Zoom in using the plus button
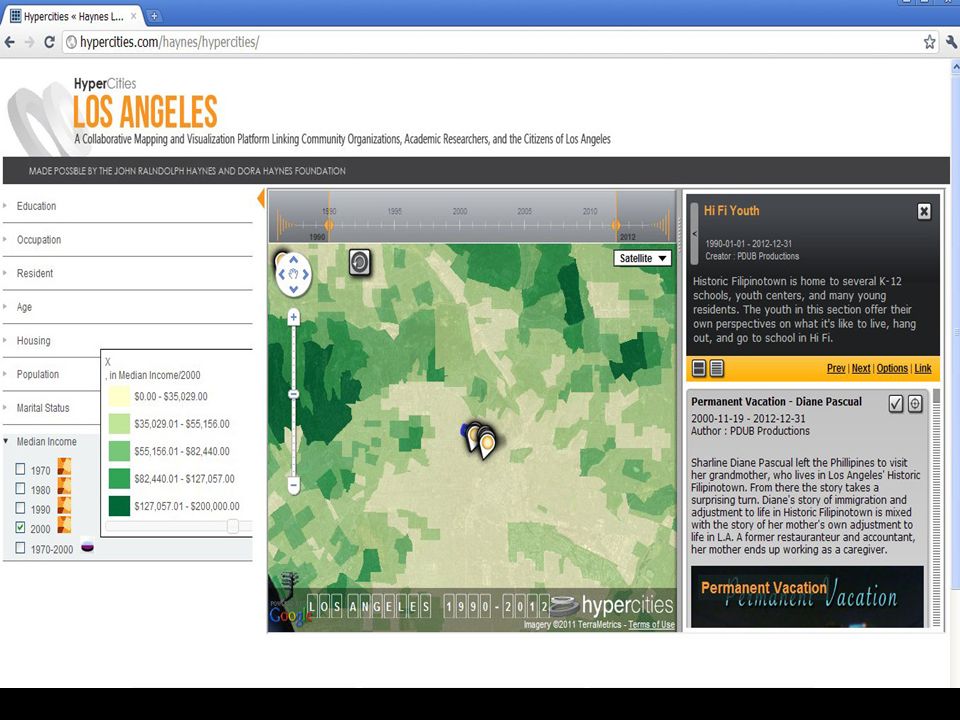The height and width of the screenshot is (720, 960). [x=294, y=317]
